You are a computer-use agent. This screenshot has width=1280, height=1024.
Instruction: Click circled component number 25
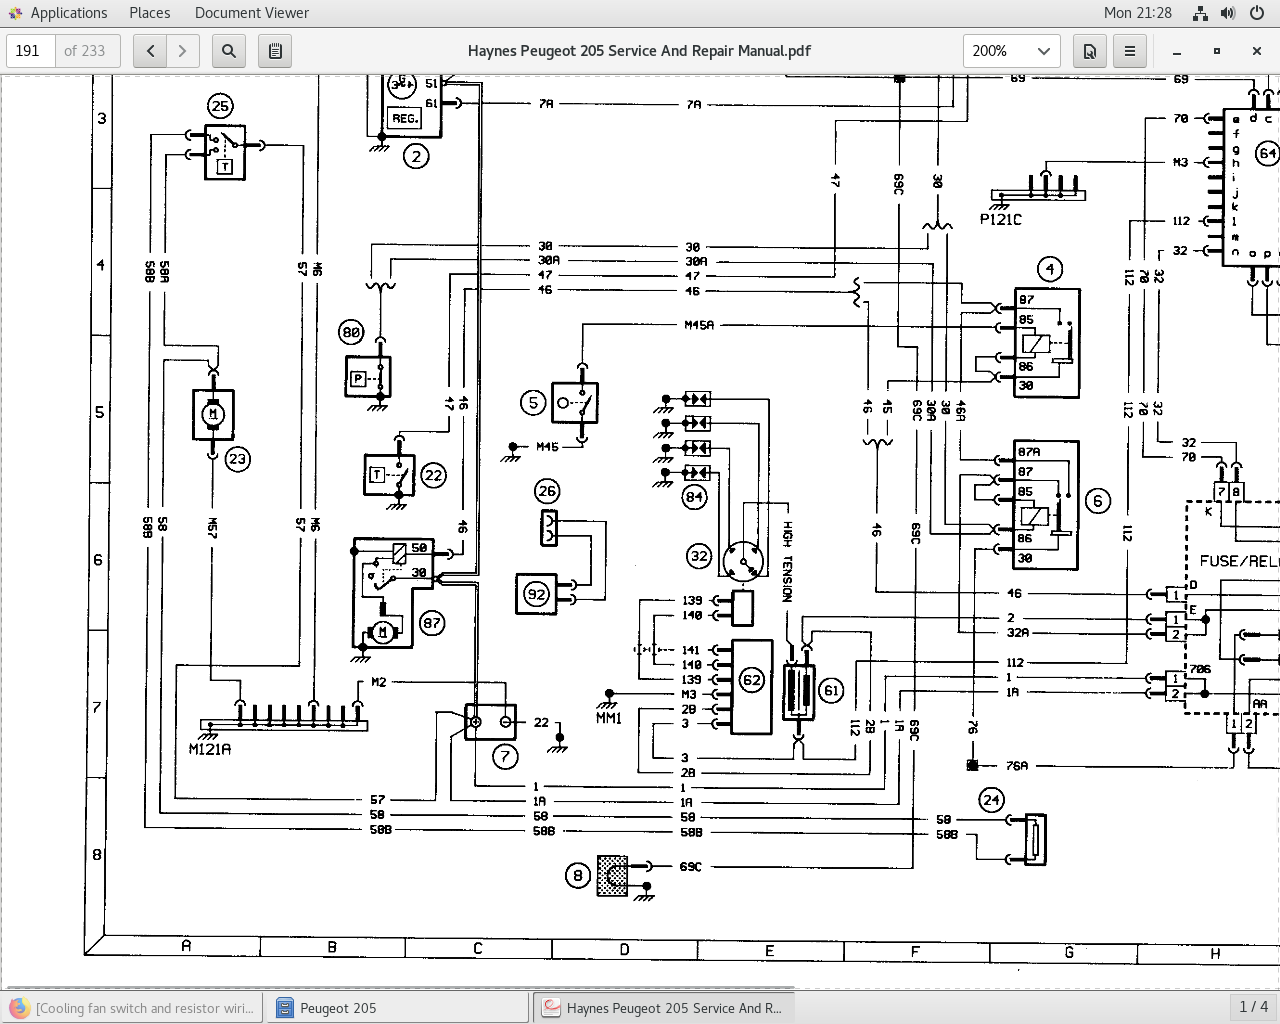220,105
